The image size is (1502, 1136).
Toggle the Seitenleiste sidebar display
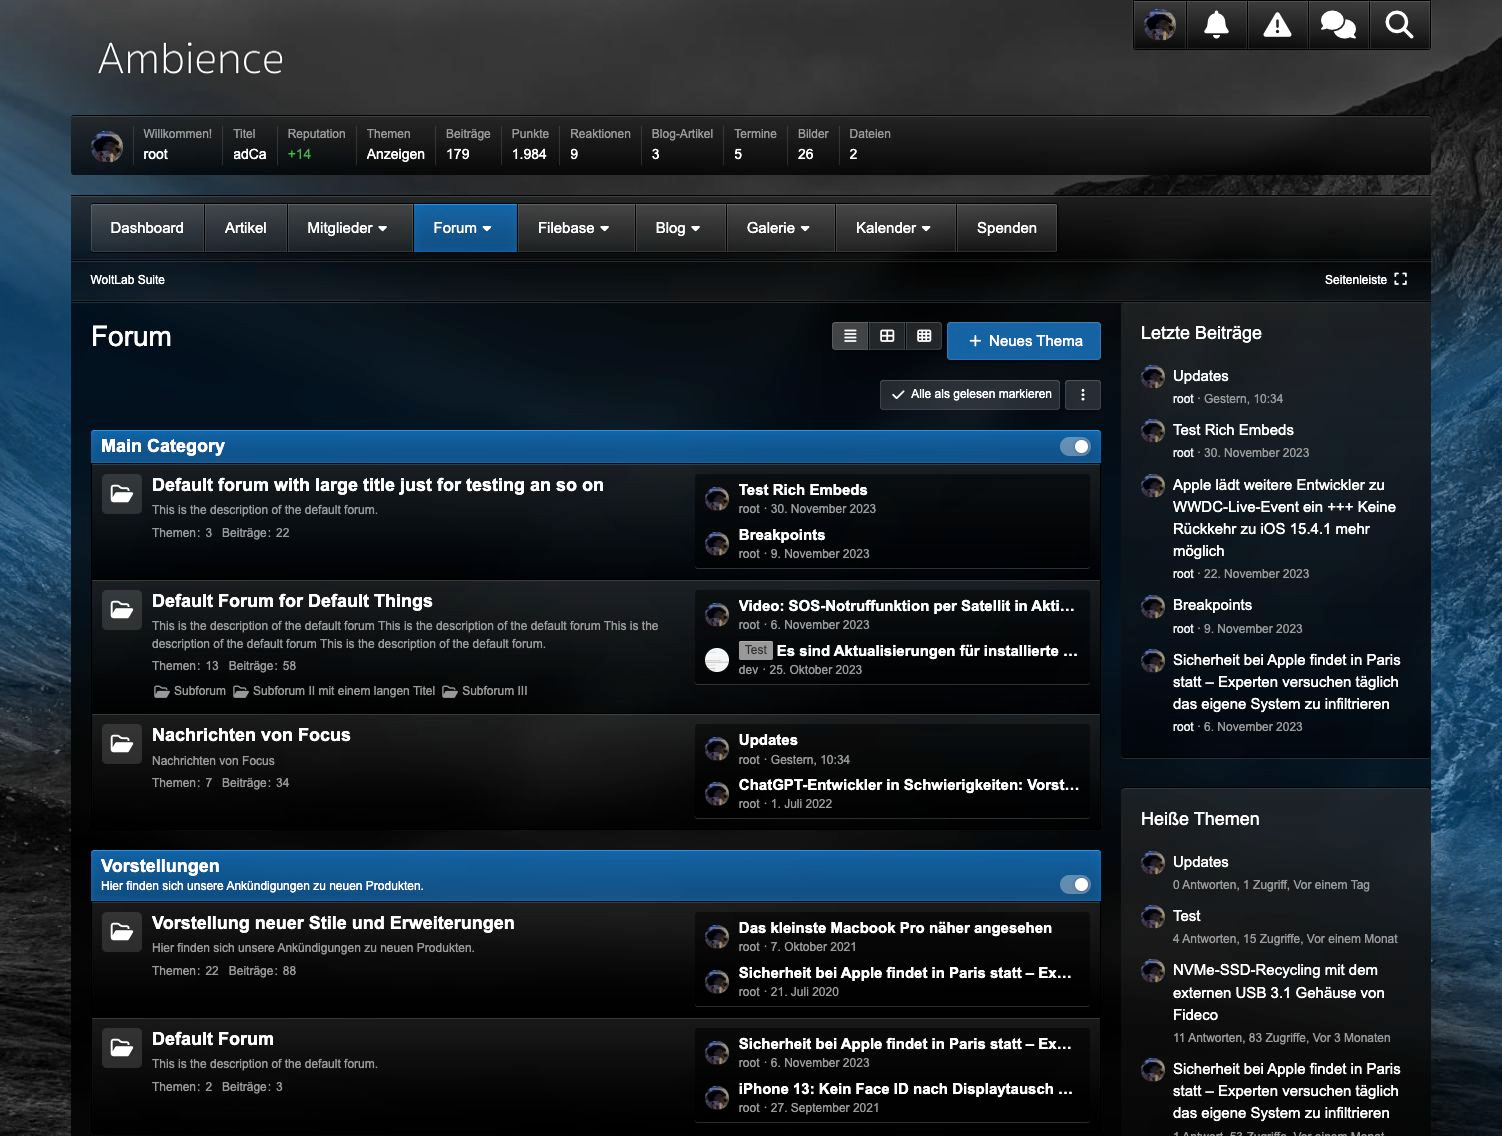(x=1365, y=280)
